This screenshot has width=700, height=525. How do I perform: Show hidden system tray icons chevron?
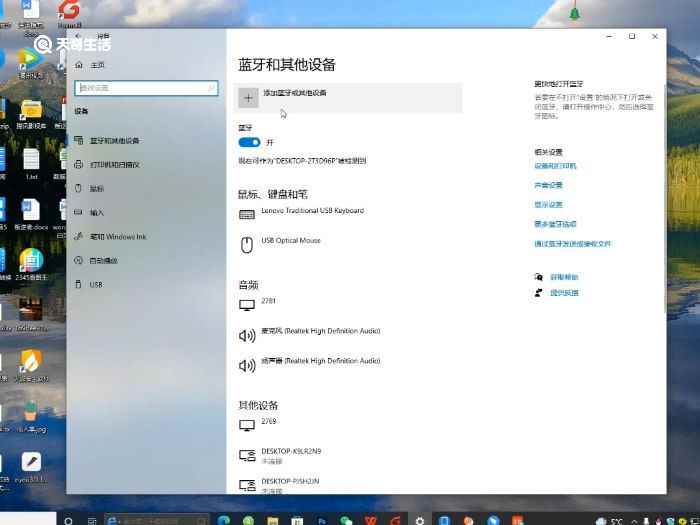click(634, 521)
